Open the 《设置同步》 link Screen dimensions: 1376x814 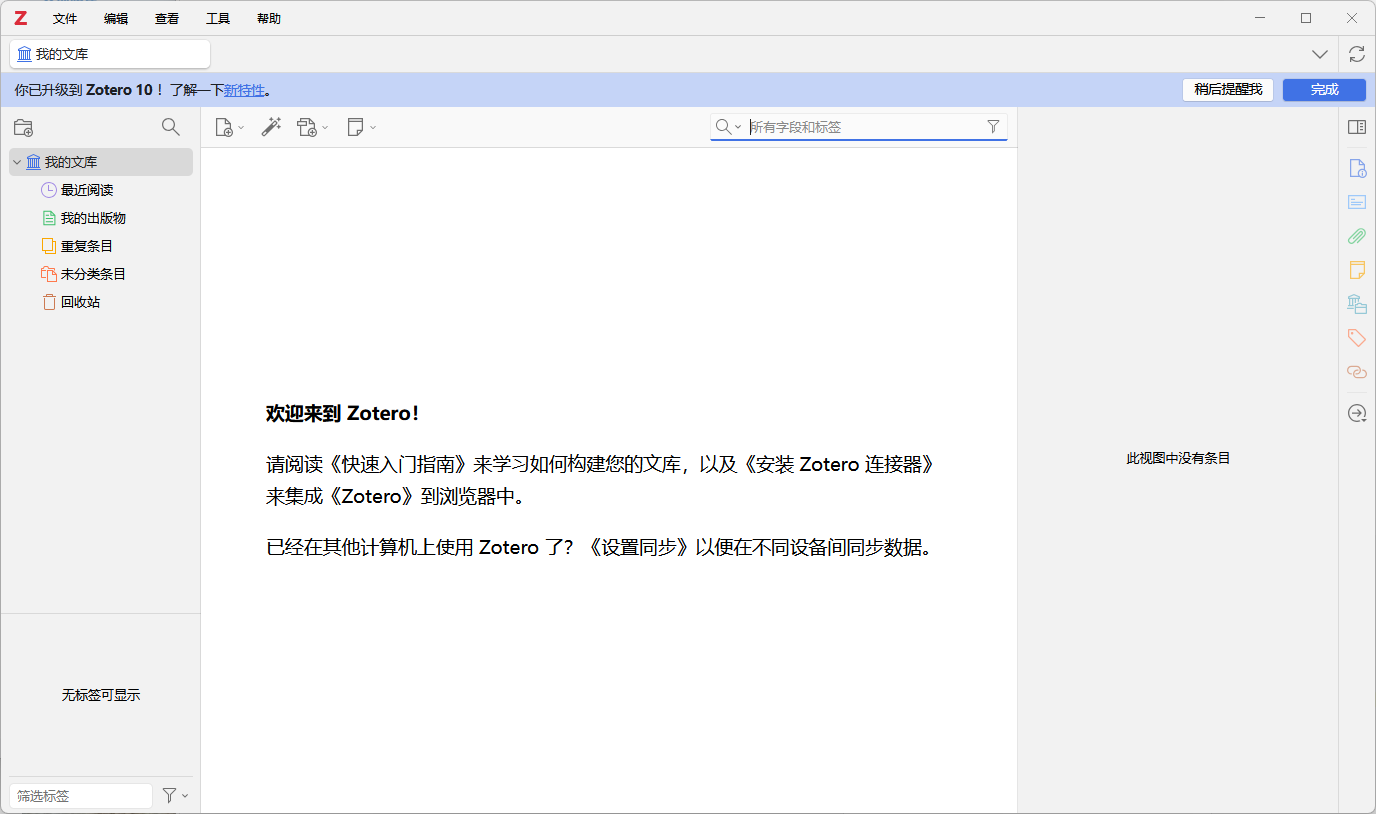pyautogui.click(x=638, y=548)
